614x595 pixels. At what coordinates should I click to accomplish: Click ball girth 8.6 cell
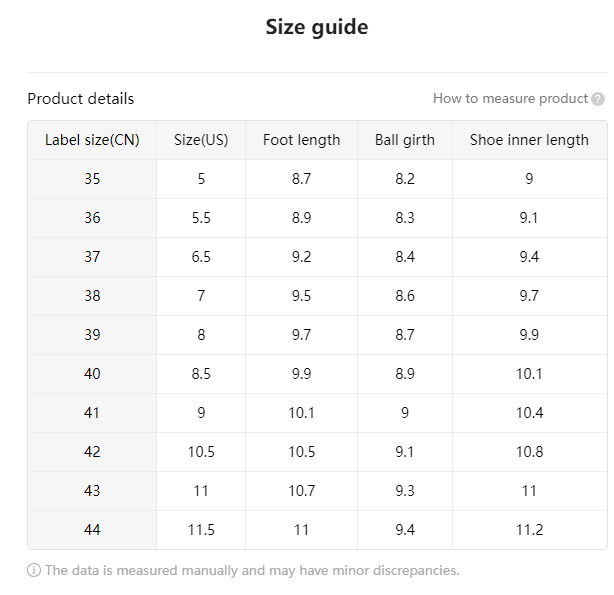tap(405, 296)
